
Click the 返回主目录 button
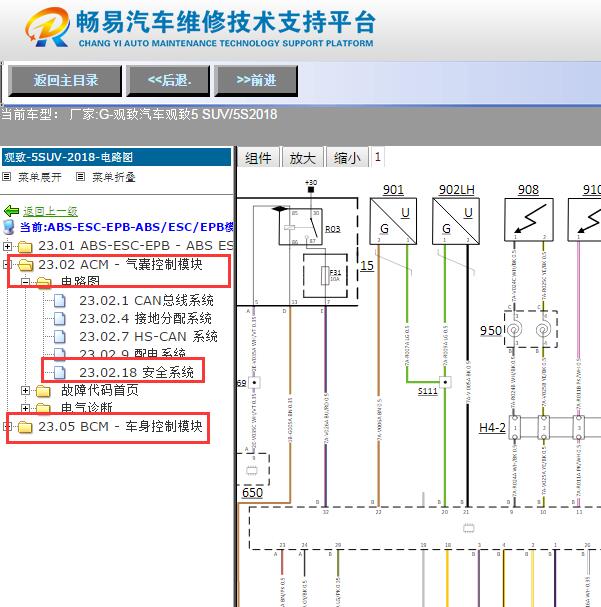(65, 81)
